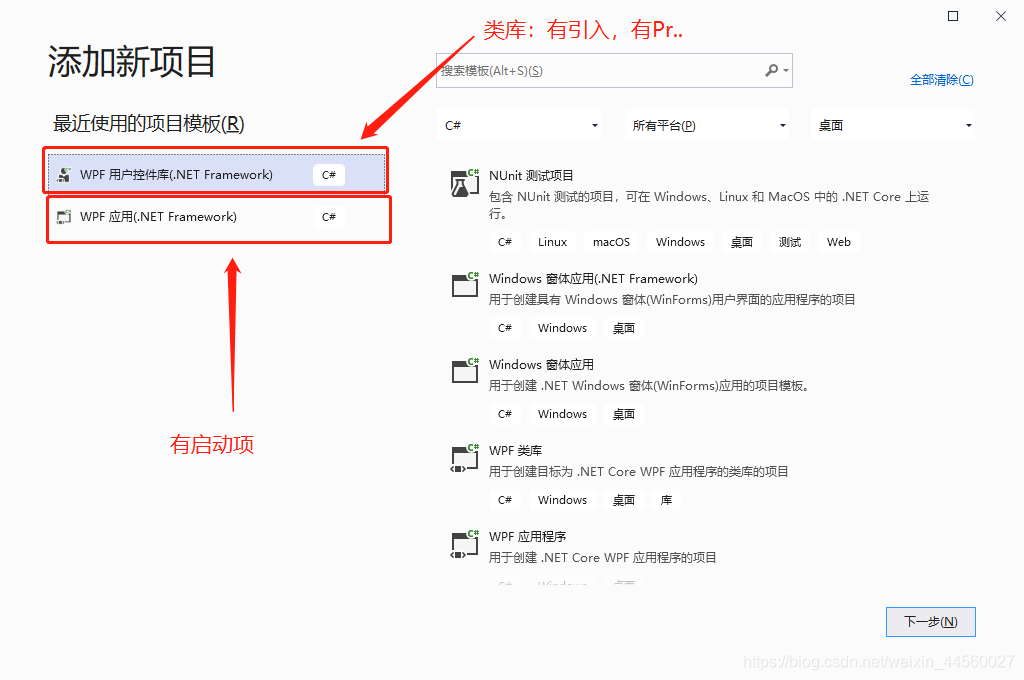Click C# badge on WPF 应用 row
The width and height of the screenshot is (1024, 680).
328,217
